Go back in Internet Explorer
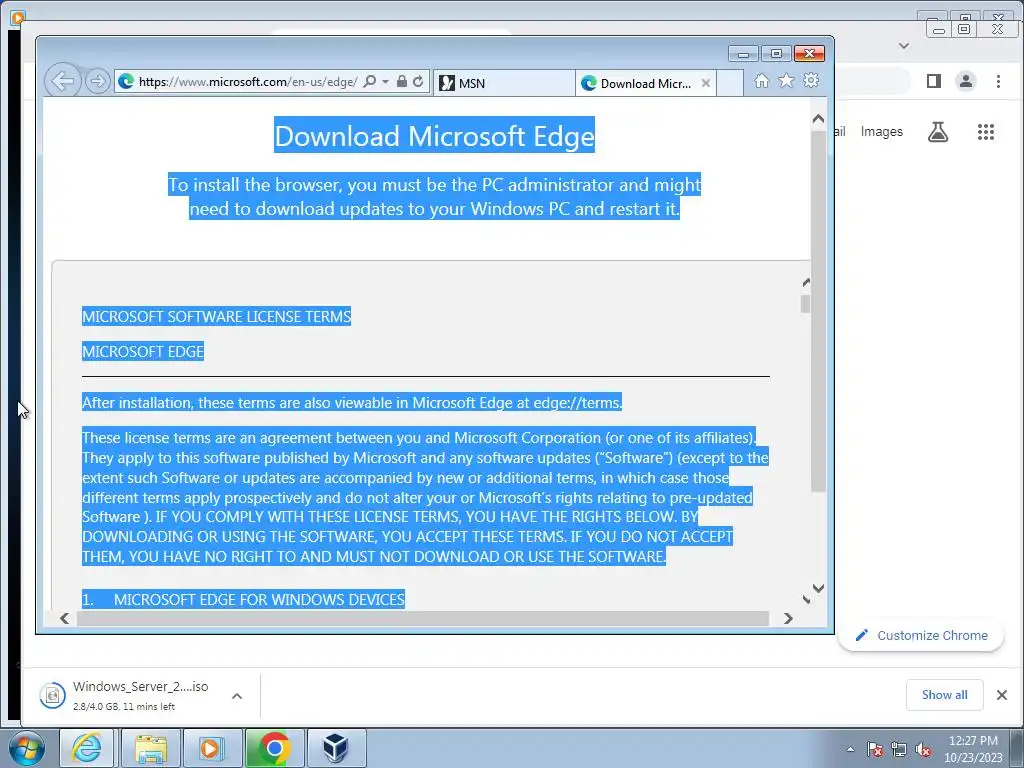 pyautogui.click(x=62, y=82)
